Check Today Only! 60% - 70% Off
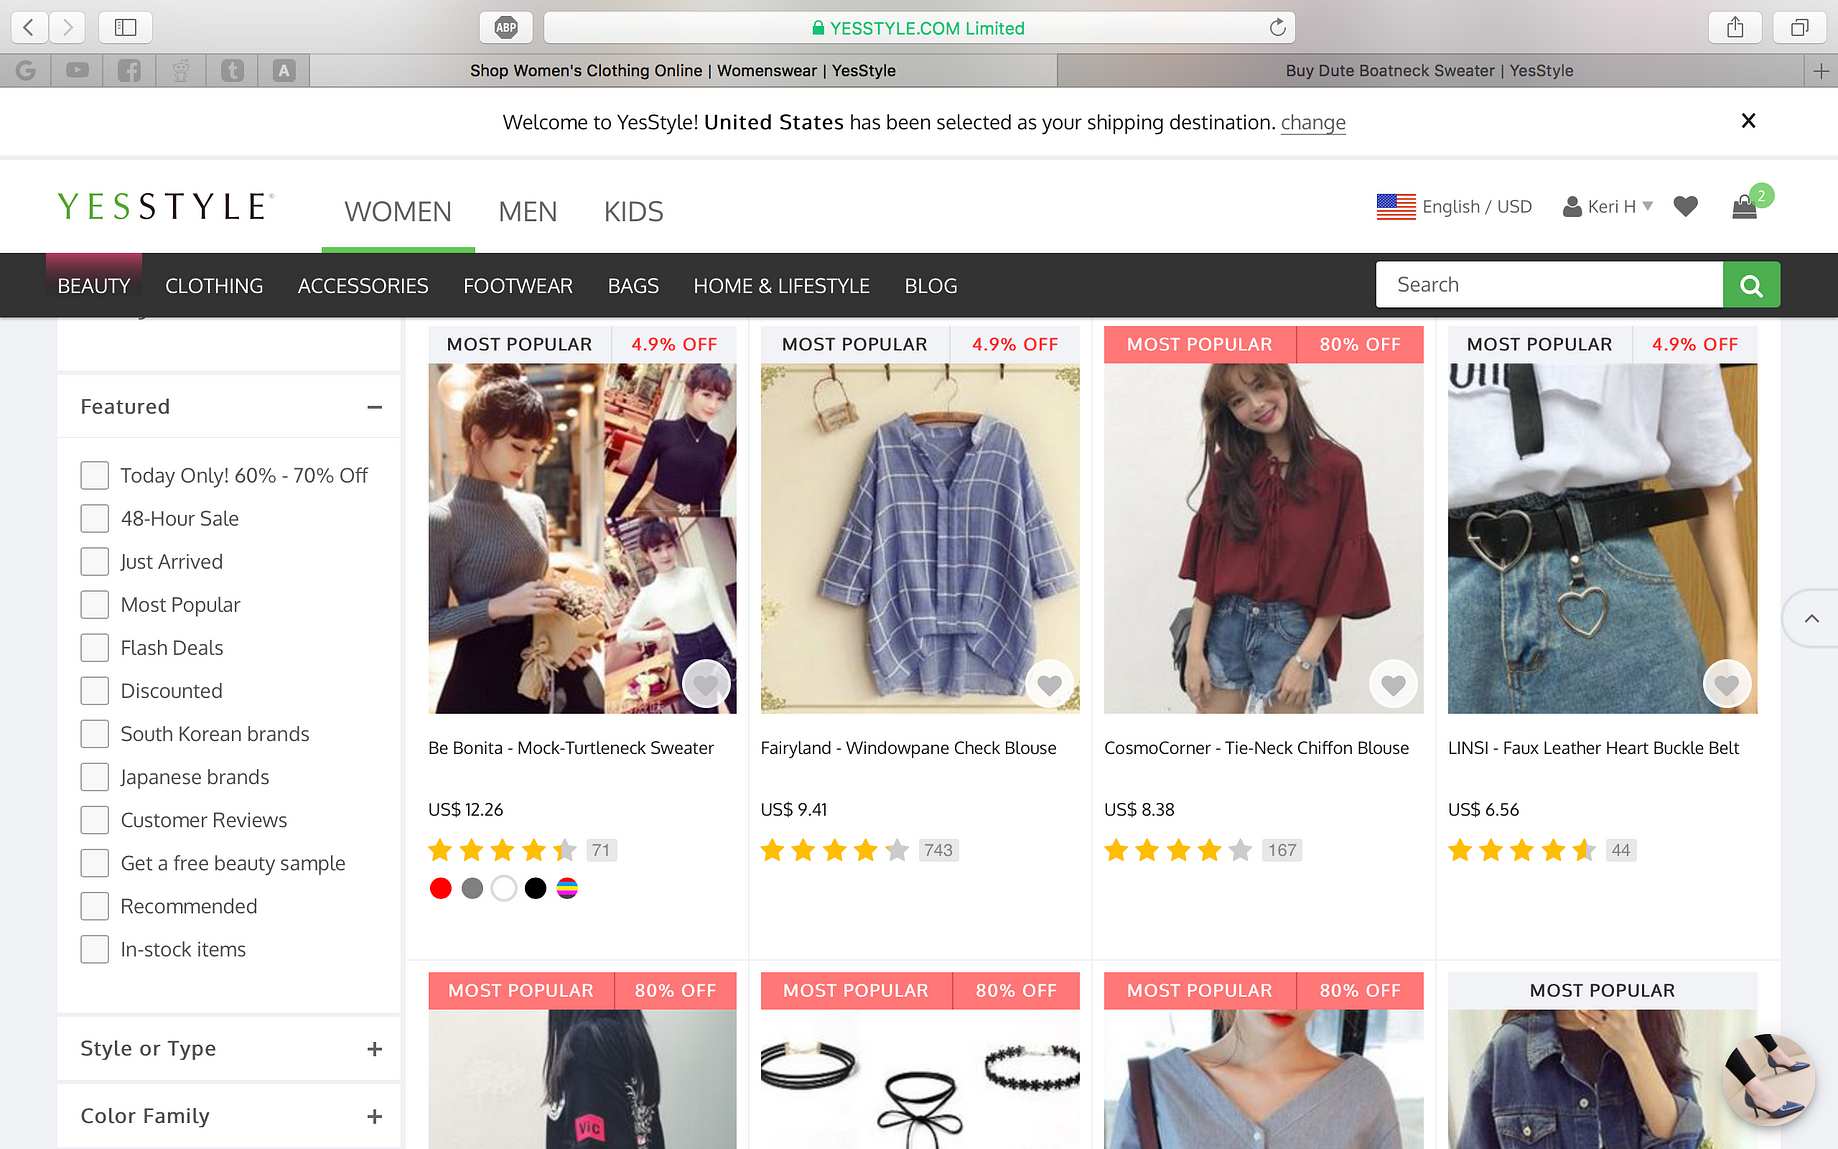The width and height of the screenshot is (1838, 1149). (95, 475)
